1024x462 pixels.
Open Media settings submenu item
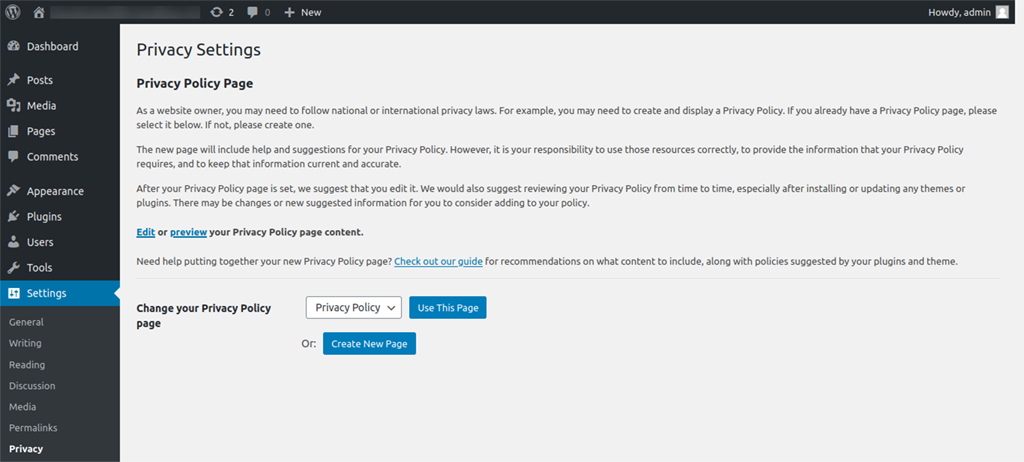(x=22, y=406)
